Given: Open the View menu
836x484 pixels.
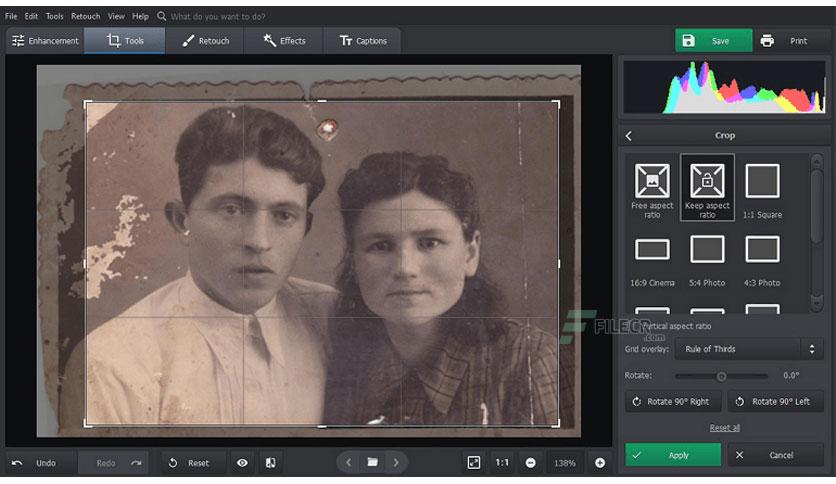Looking at the screenshot, I should (116, 17).
